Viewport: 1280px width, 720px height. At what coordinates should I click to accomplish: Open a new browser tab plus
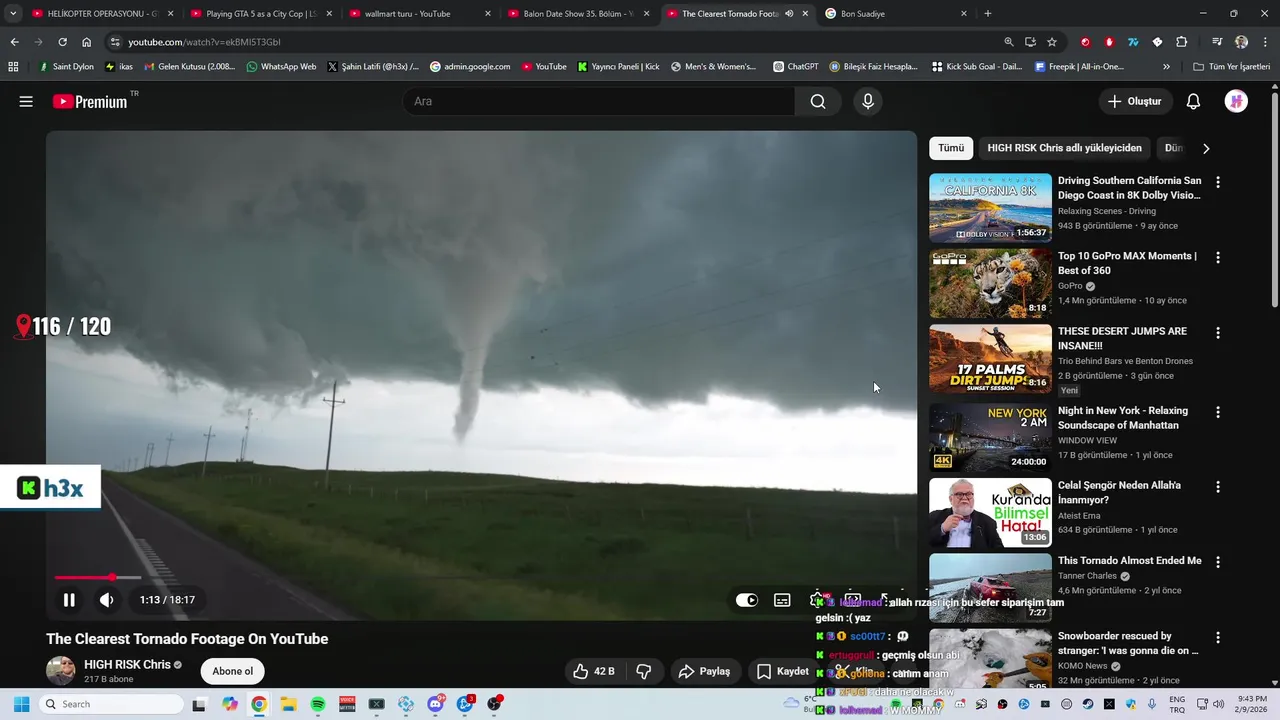coord(988,14)
